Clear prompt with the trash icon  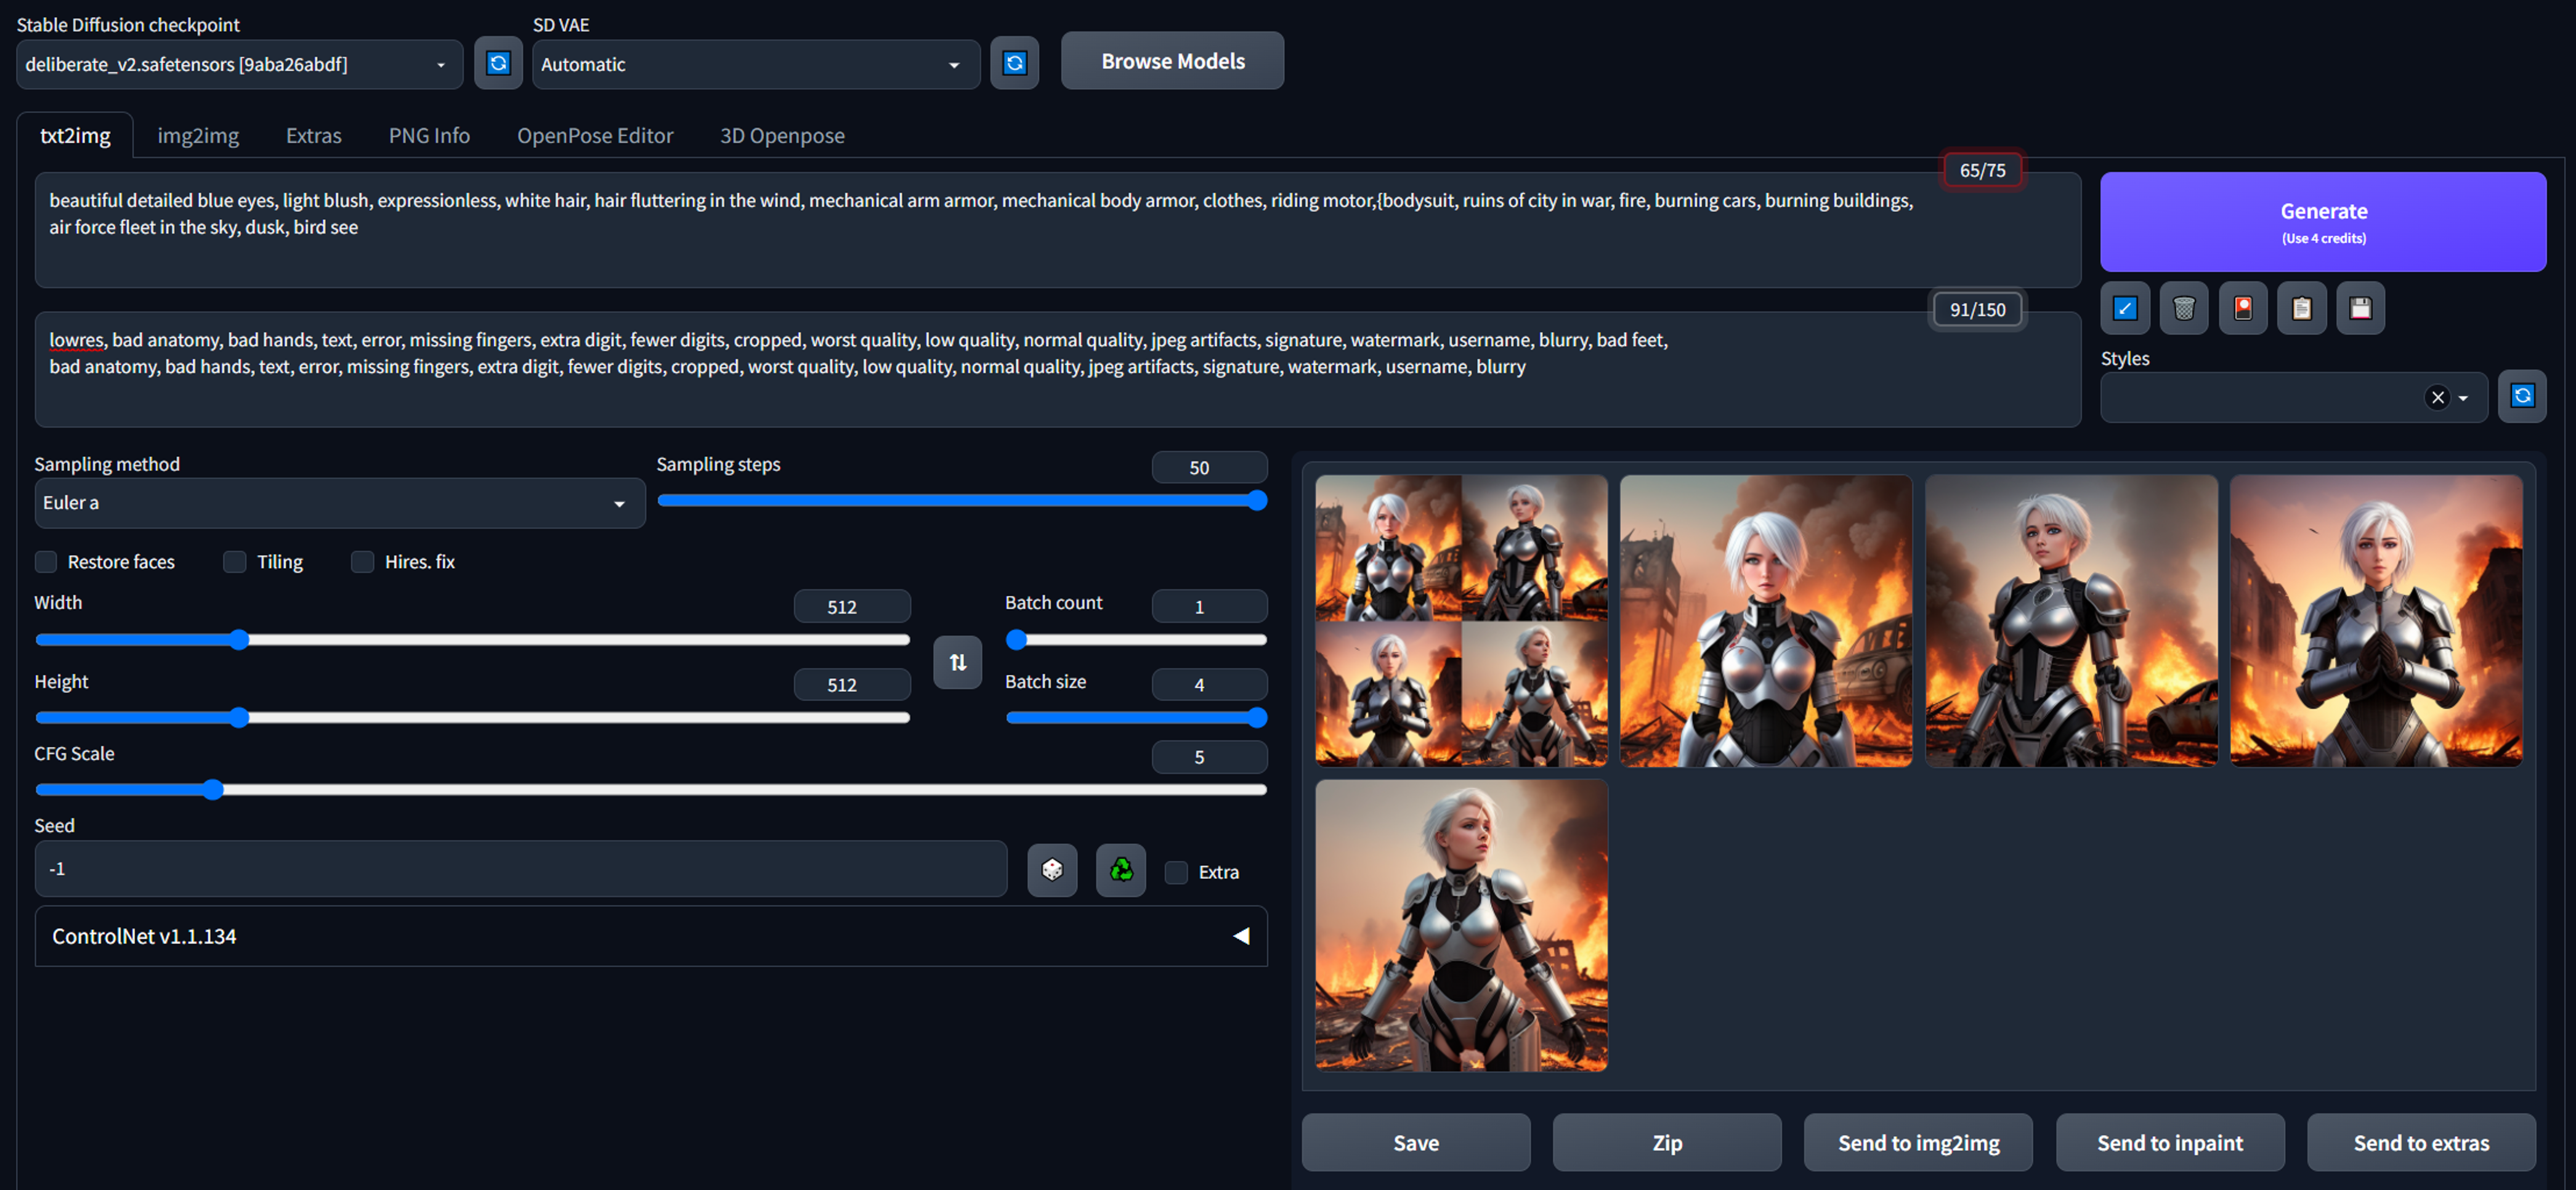click(x=2184, y=308)
